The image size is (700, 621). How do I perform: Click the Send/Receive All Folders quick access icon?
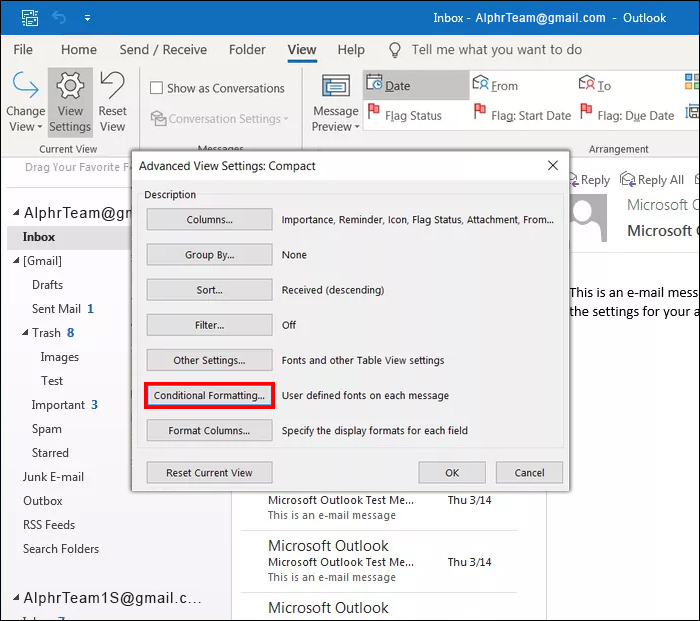pyautogui.click(x=30, y=18)
